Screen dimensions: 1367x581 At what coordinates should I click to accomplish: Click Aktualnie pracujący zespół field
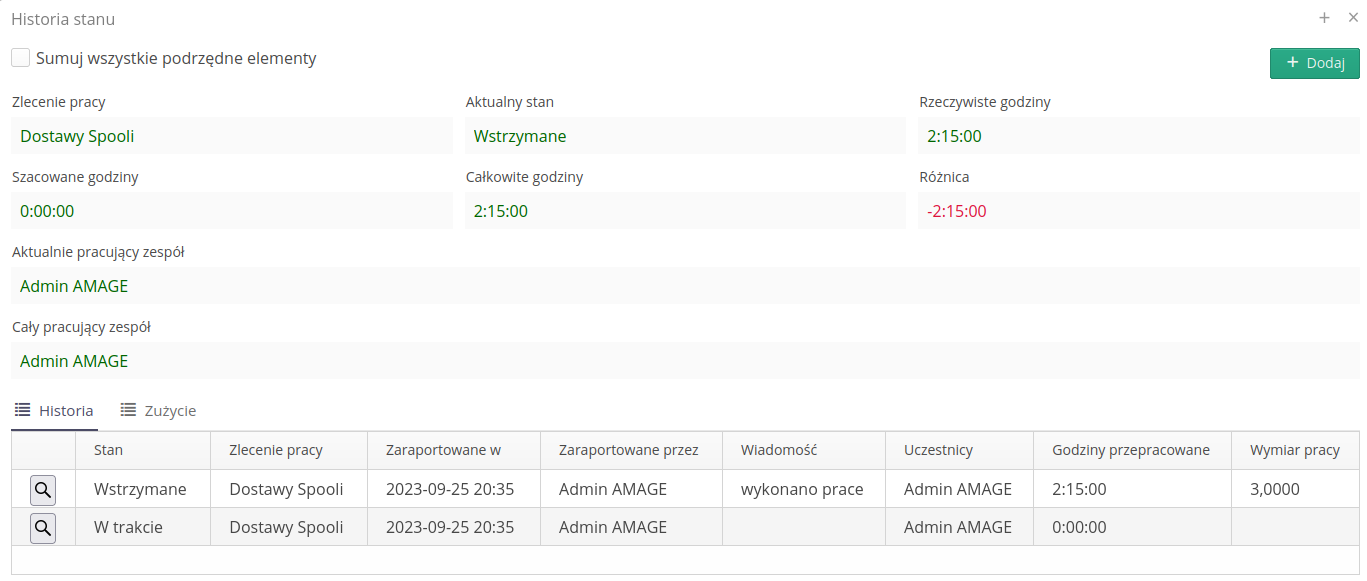685,286
